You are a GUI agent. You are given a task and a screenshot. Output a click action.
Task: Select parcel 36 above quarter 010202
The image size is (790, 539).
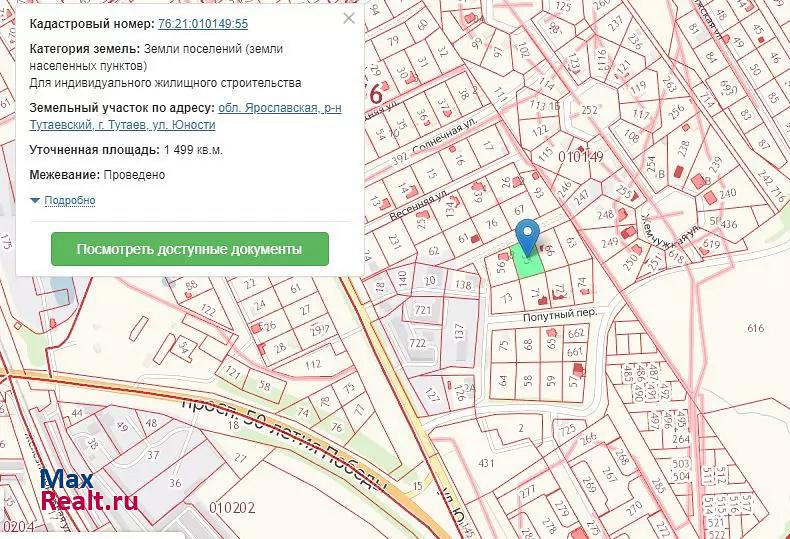coord(174,483)
